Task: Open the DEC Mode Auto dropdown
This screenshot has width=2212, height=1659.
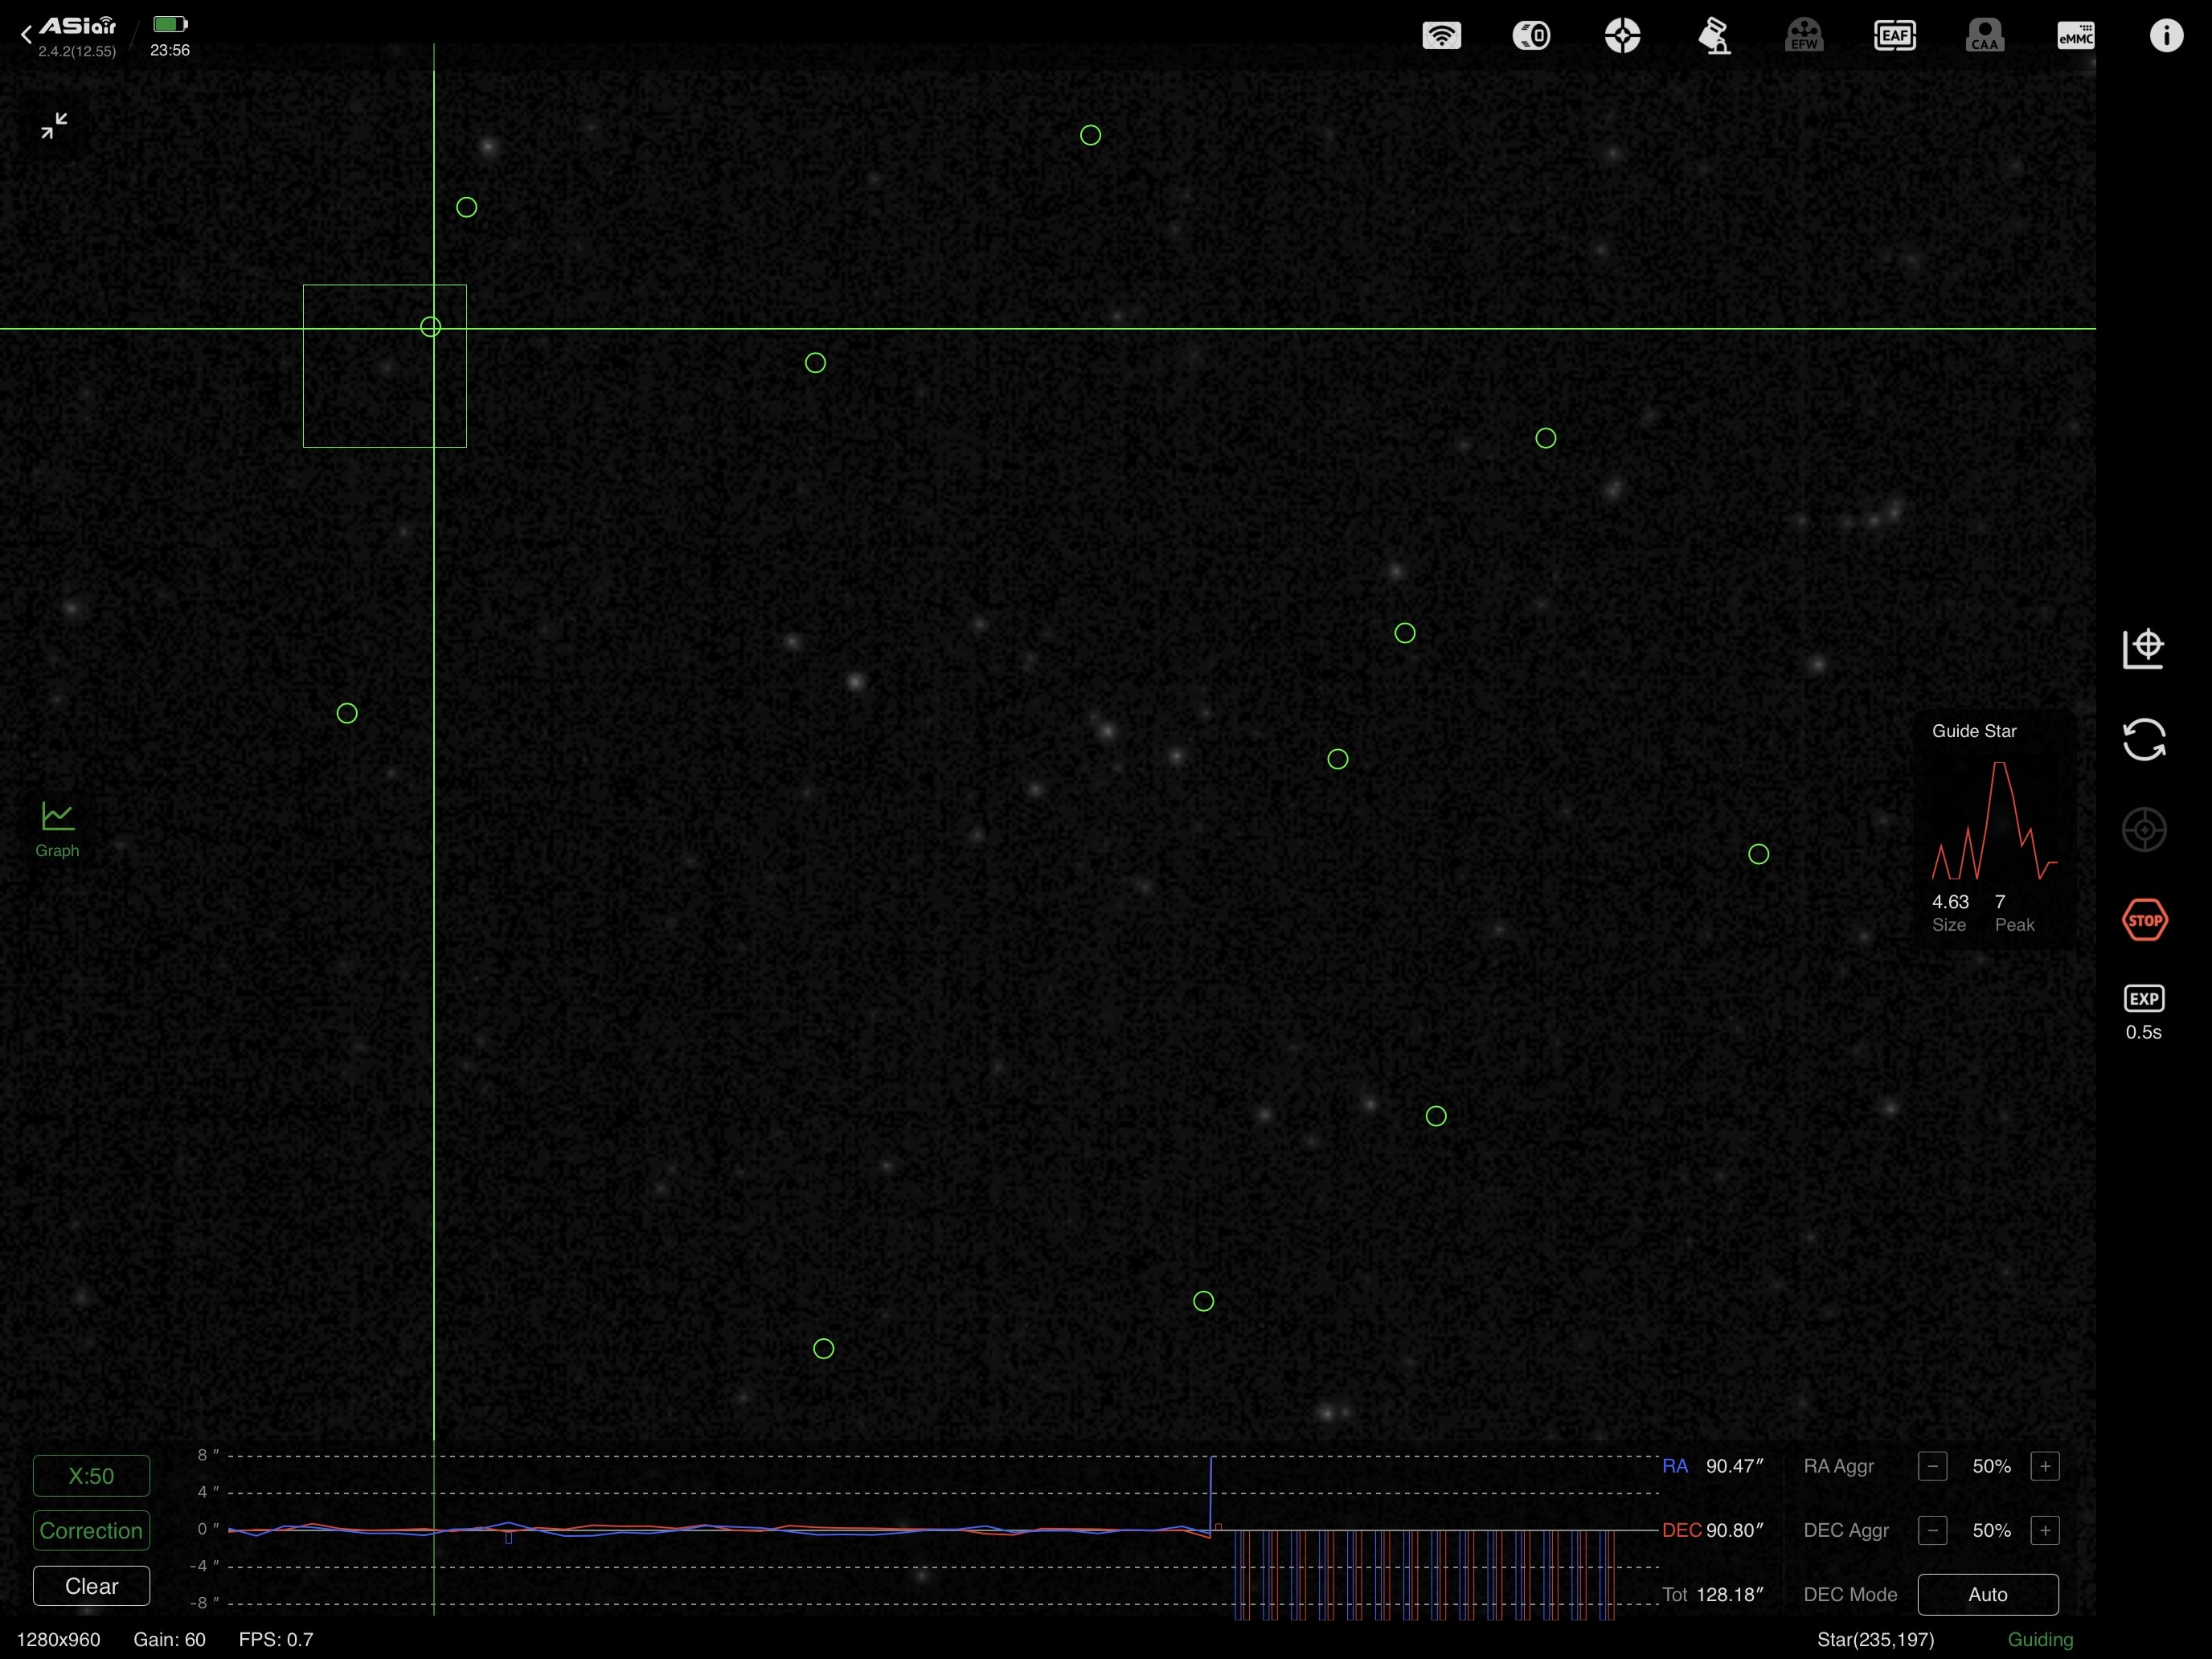Action: [1987, 1594]
